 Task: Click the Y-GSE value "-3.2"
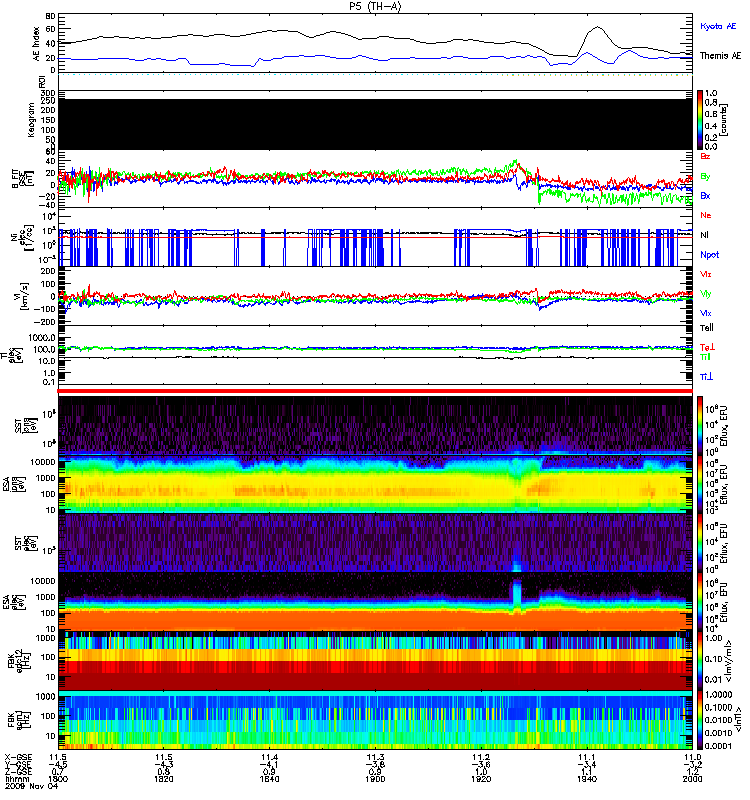tap(692, 765)
